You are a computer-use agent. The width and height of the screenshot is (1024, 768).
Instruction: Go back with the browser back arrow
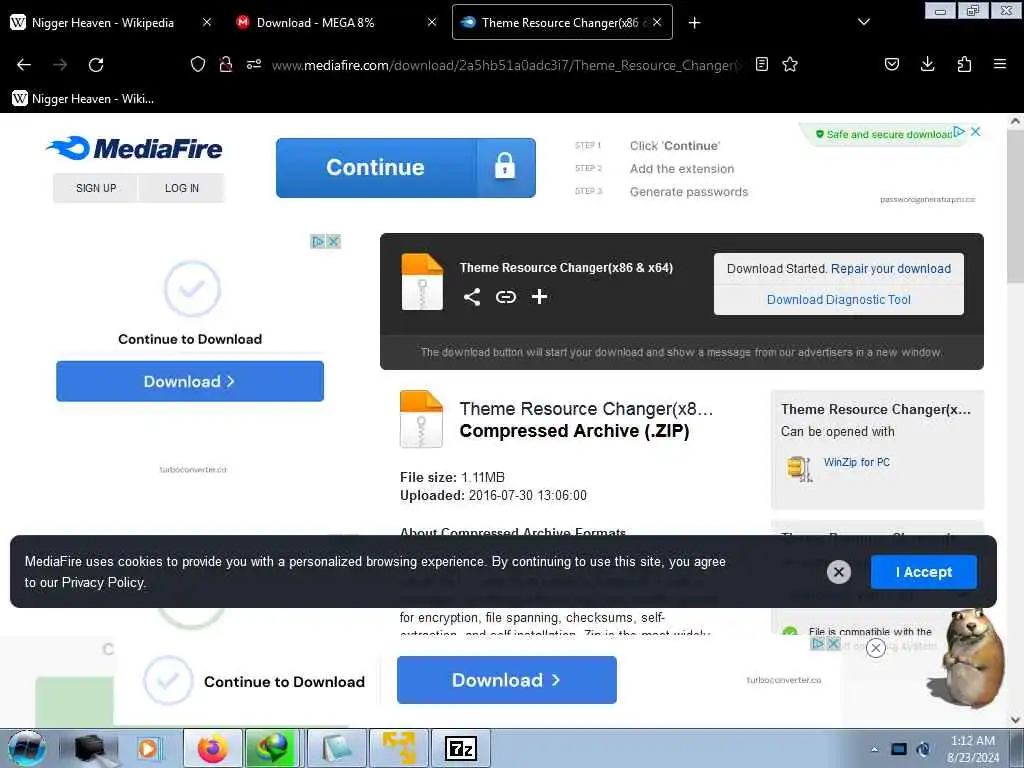24,65
